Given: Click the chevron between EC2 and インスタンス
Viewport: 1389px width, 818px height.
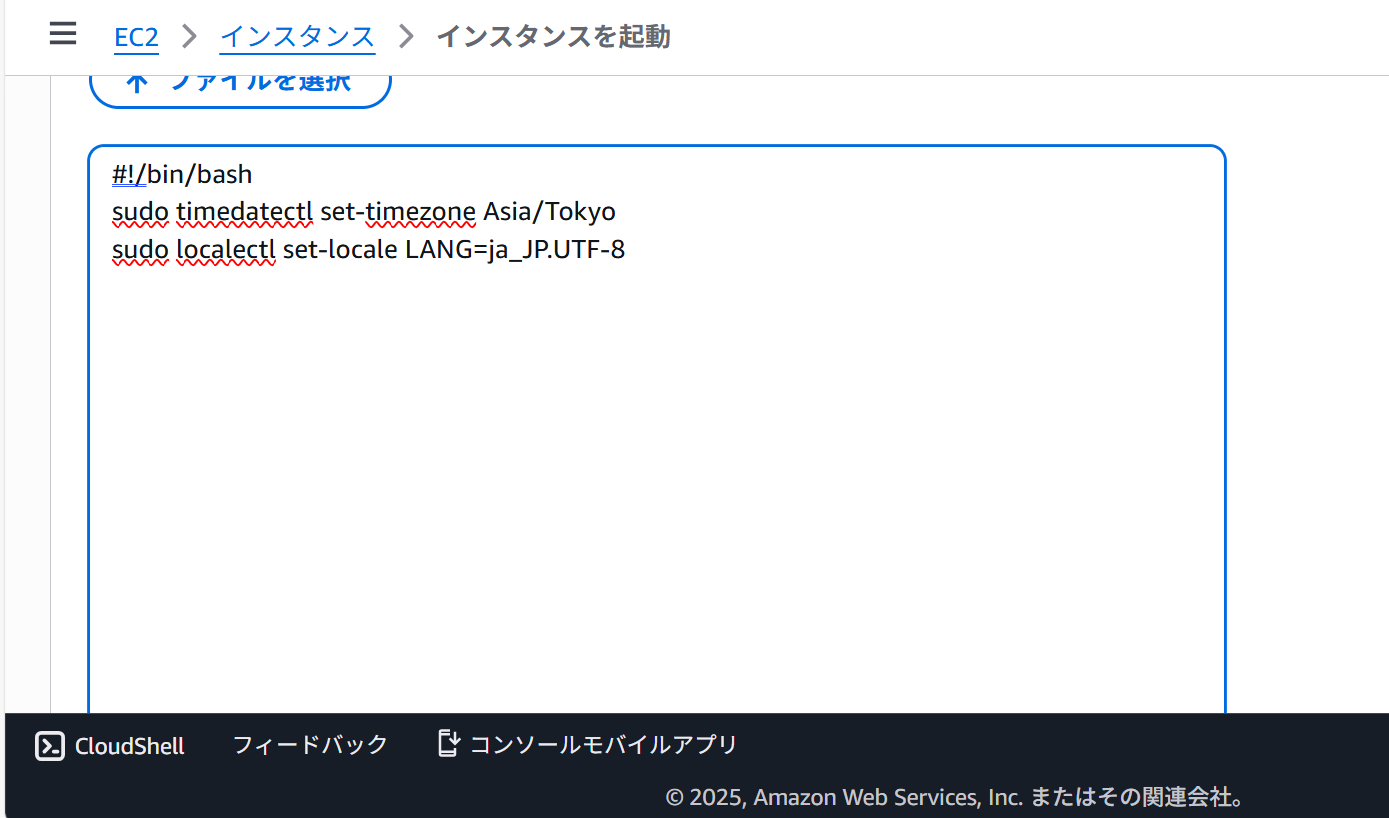Looking at the screenshot, I should coord(188,36).
